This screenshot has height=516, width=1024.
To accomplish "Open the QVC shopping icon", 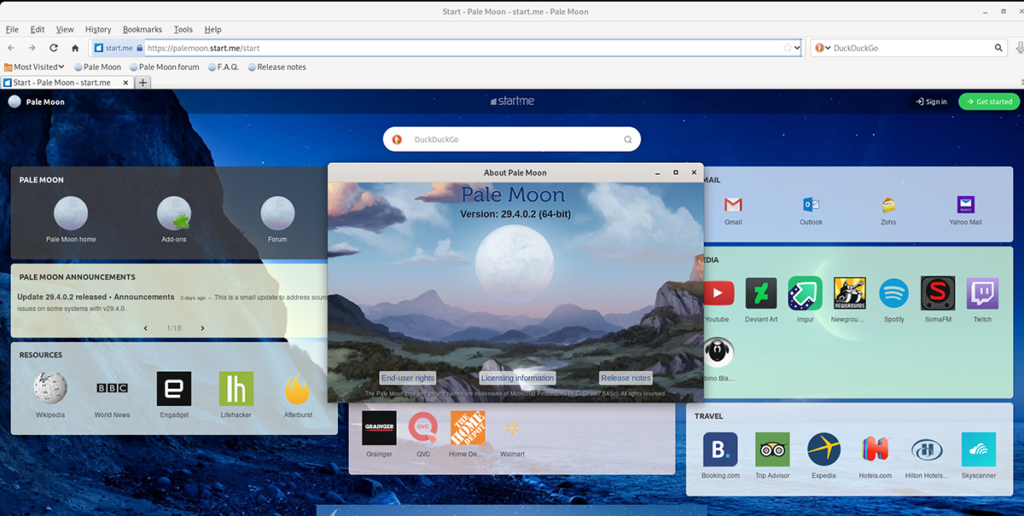I will (x=423, y=428).
